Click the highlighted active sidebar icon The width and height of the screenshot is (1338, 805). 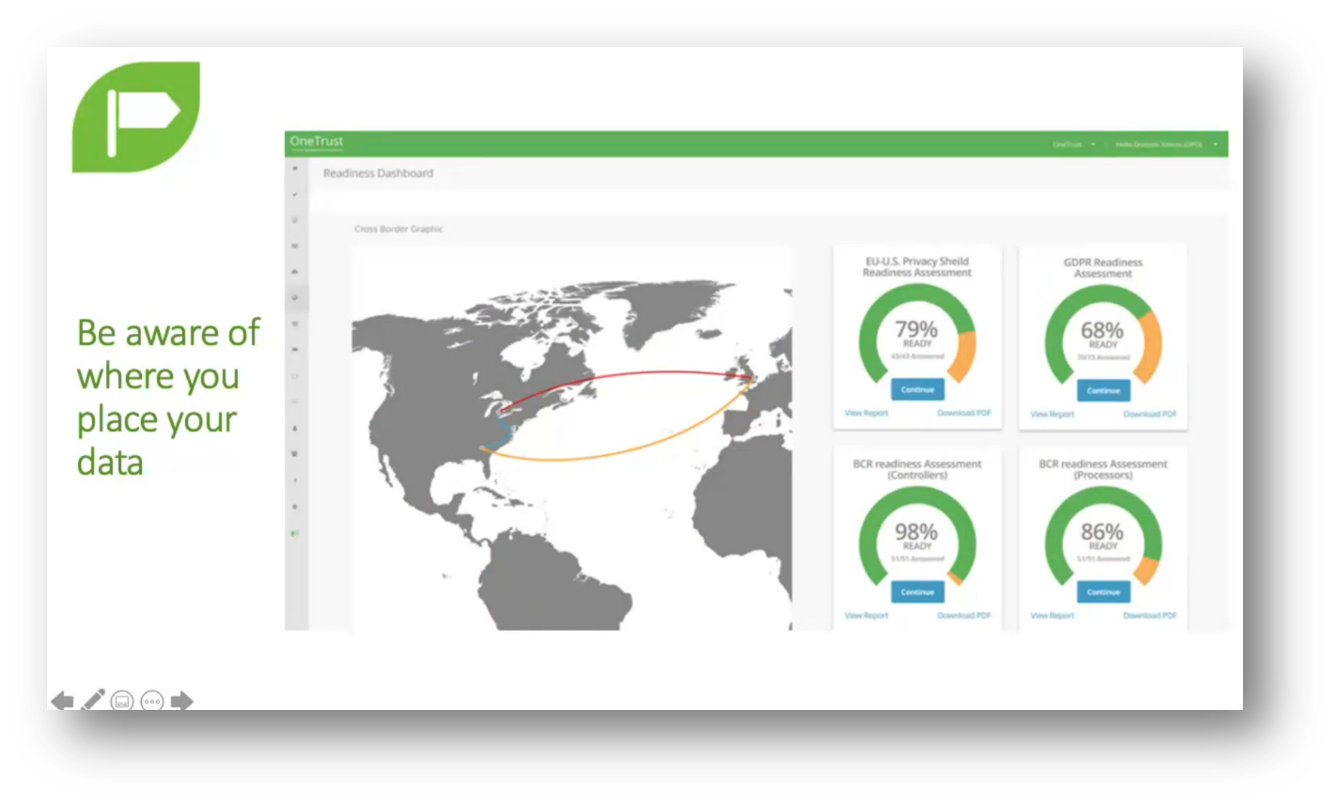click(x=295, y=297)
